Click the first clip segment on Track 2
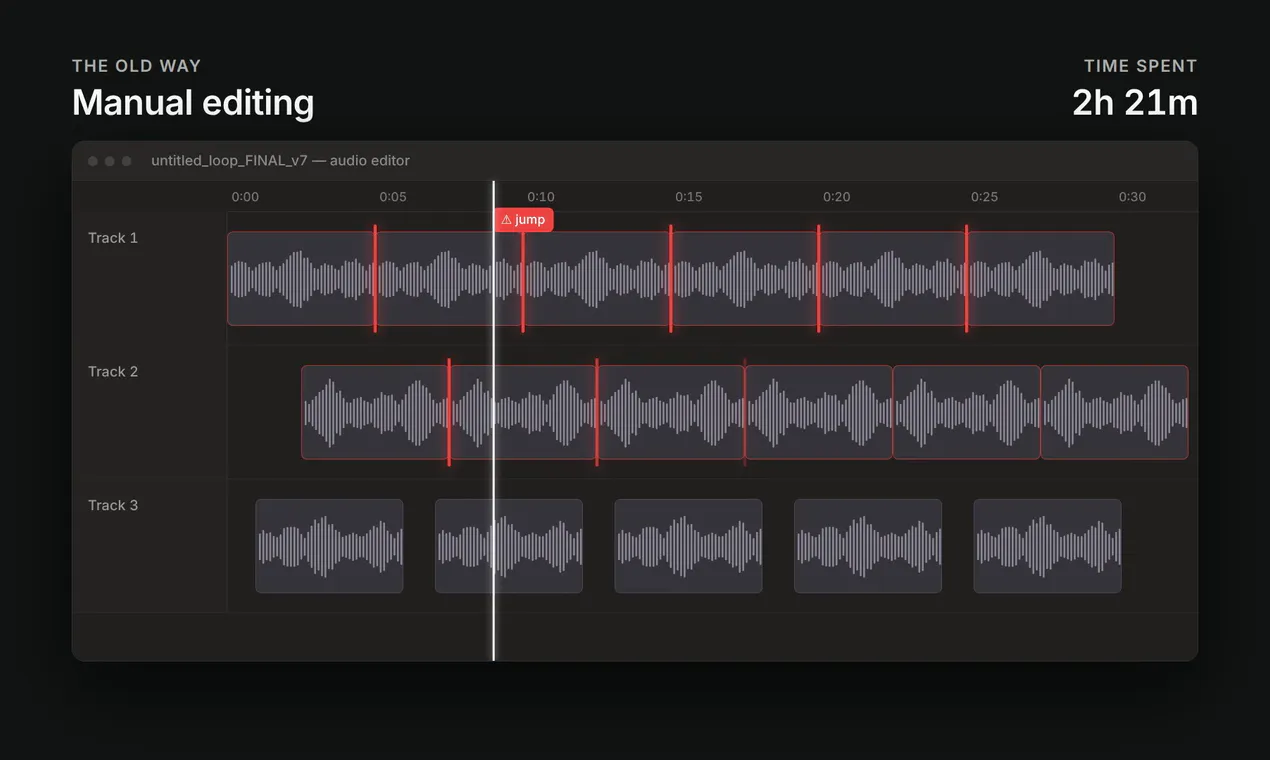Screen dimensions: 1270x760 375,412
